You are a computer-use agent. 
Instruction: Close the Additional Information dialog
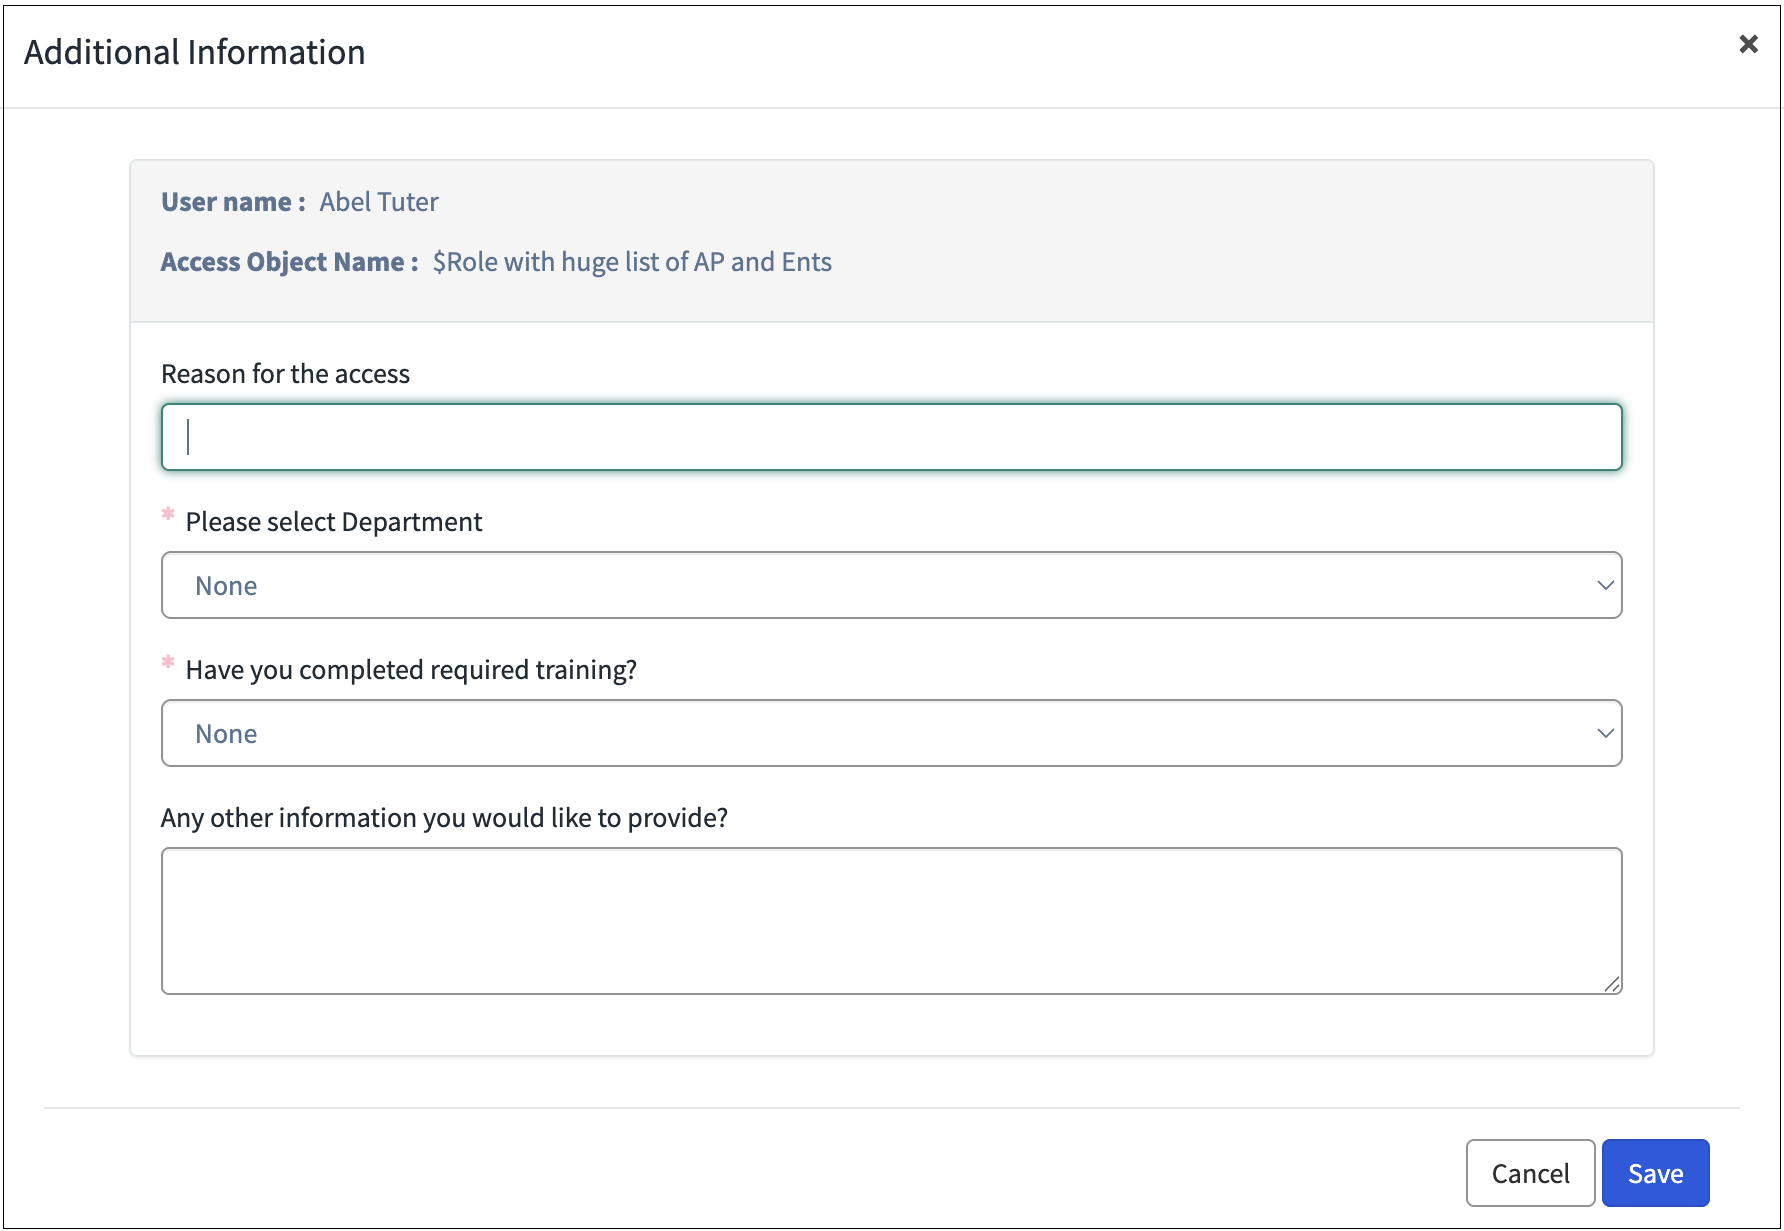(1748, 44)
